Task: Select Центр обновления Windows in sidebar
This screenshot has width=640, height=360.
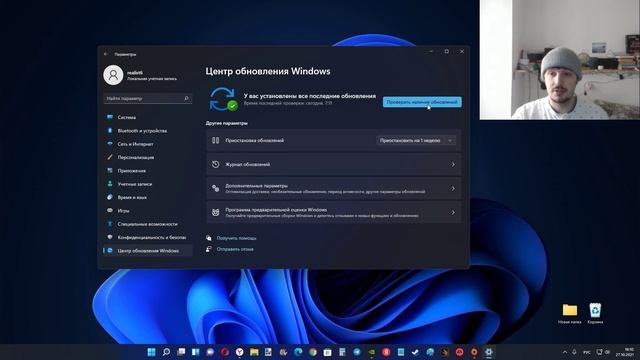Action: [147, 251]
